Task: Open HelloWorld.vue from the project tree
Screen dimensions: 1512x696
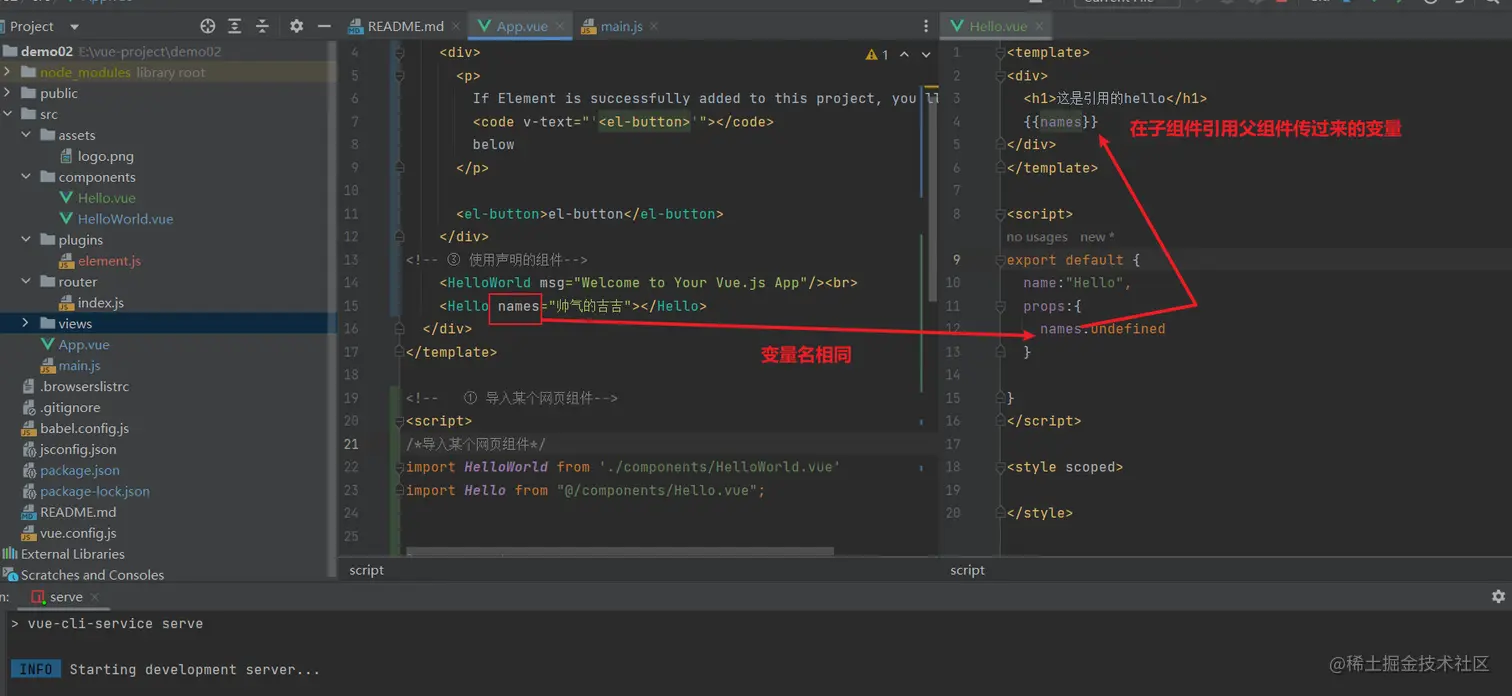Action: point(125,219)
